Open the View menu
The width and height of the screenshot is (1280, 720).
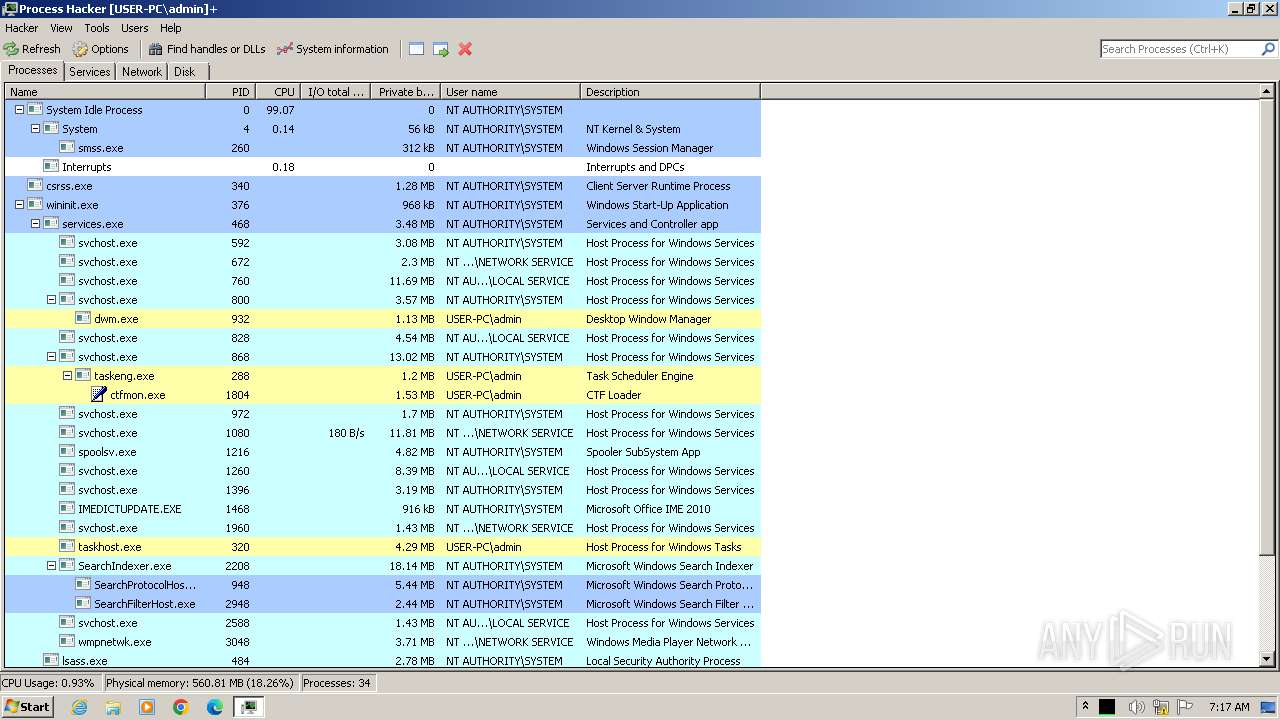(x=61, y=28)
